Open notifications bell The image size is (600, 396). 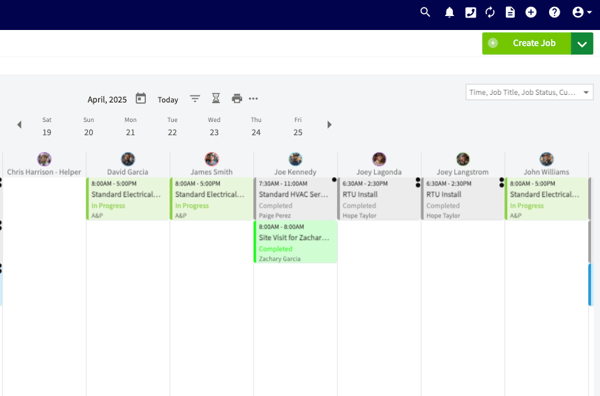pyautogui.click(x=449, y=13)
